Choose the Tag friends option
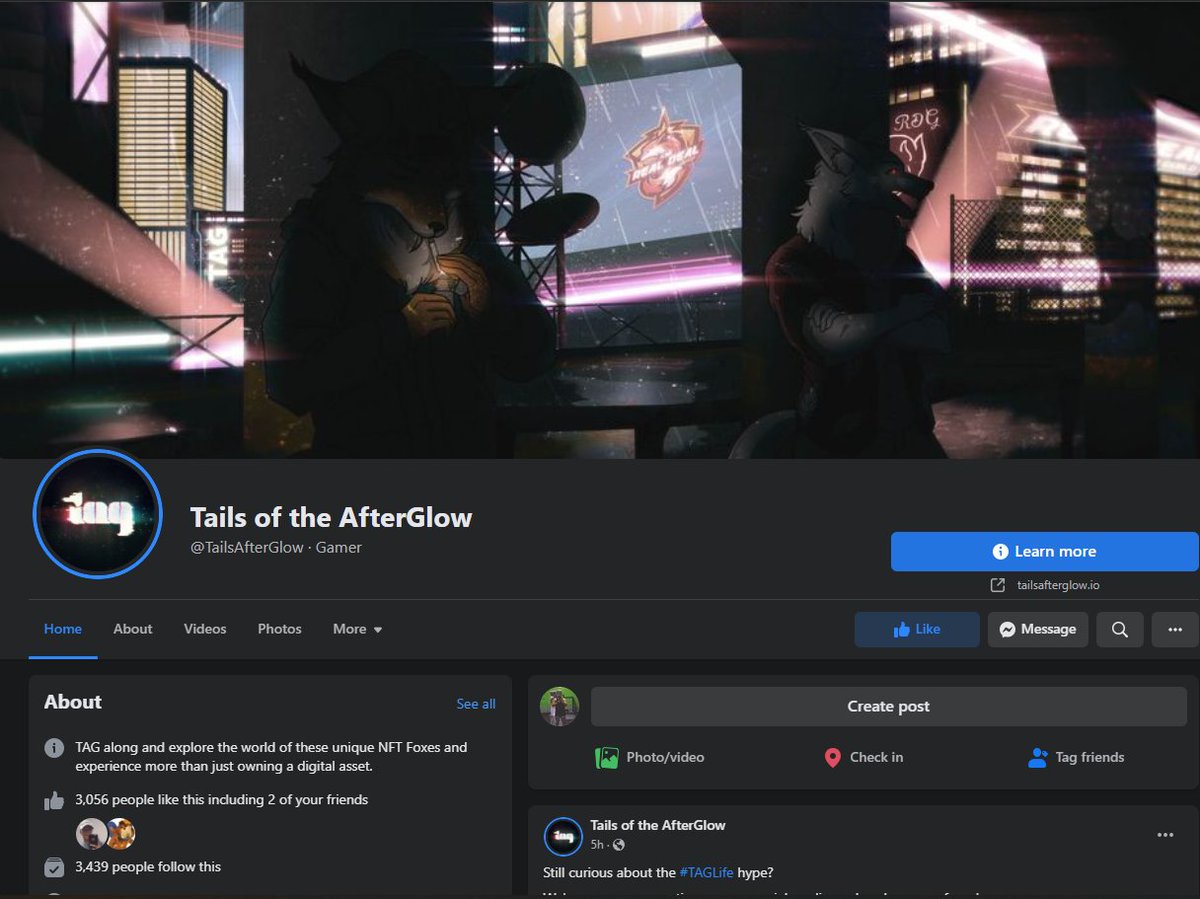This screenshot has height=899, width=1200. (1076, 757)
